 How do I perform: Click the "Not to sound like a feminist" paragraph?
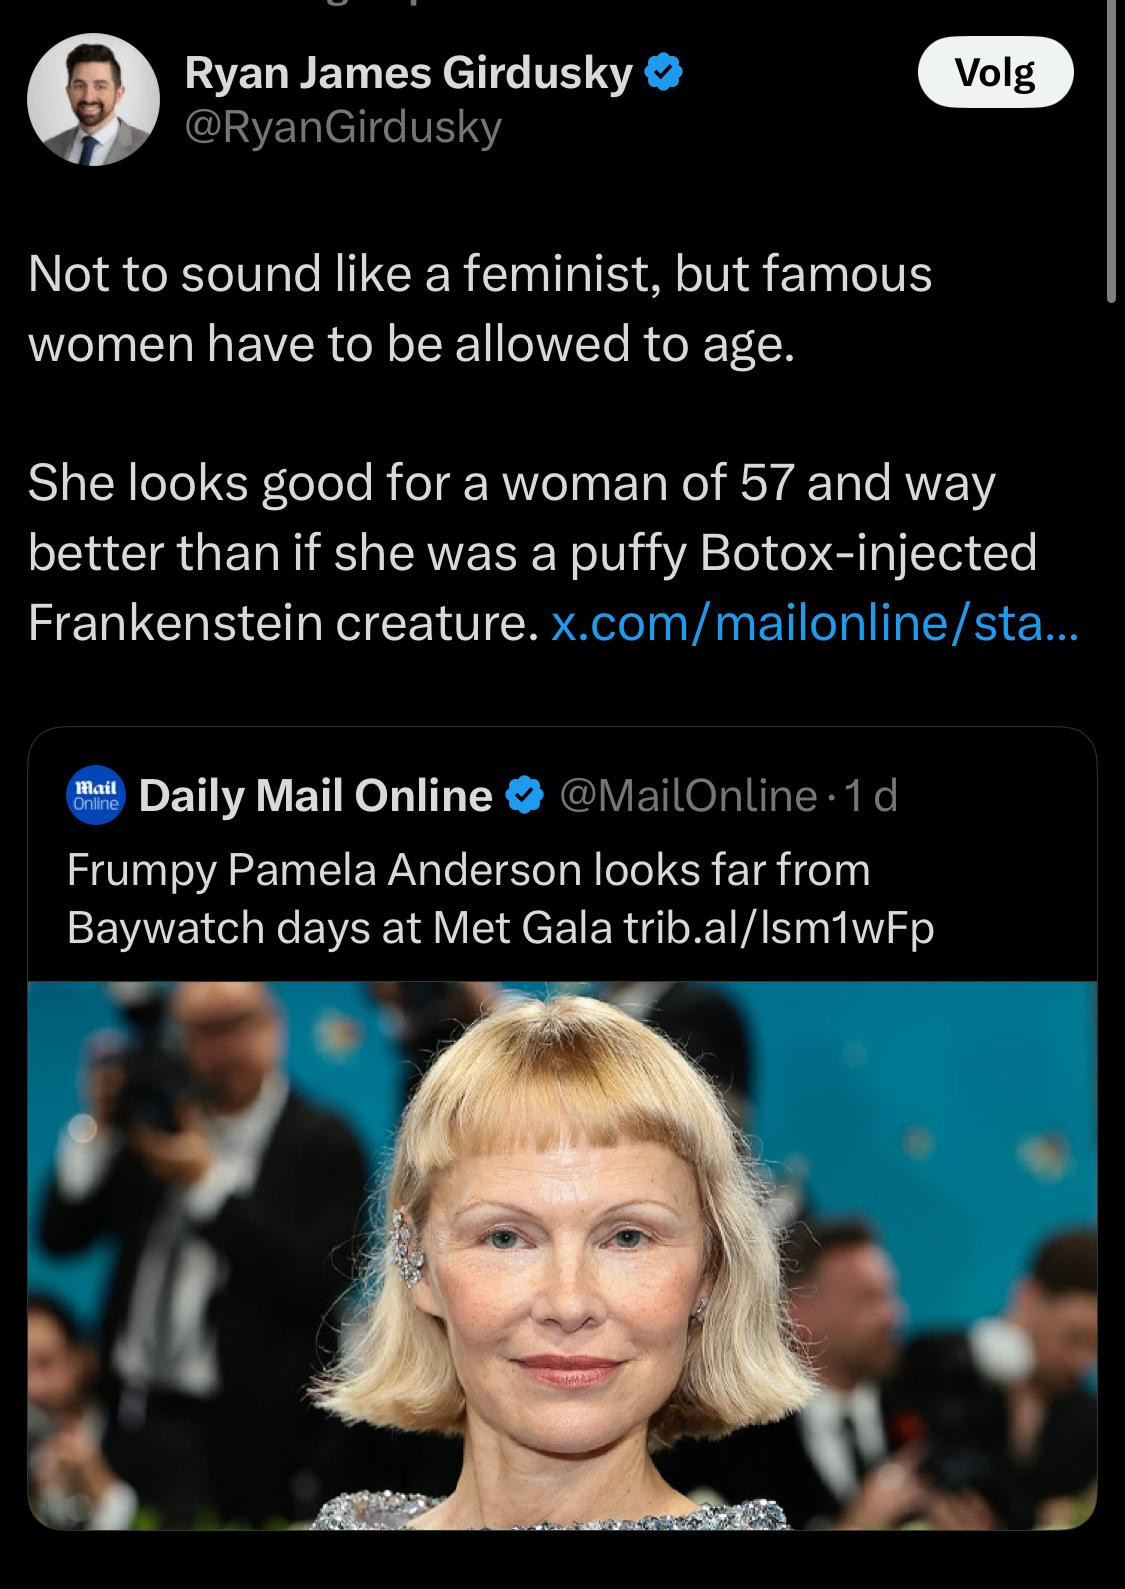pos(480,308)
